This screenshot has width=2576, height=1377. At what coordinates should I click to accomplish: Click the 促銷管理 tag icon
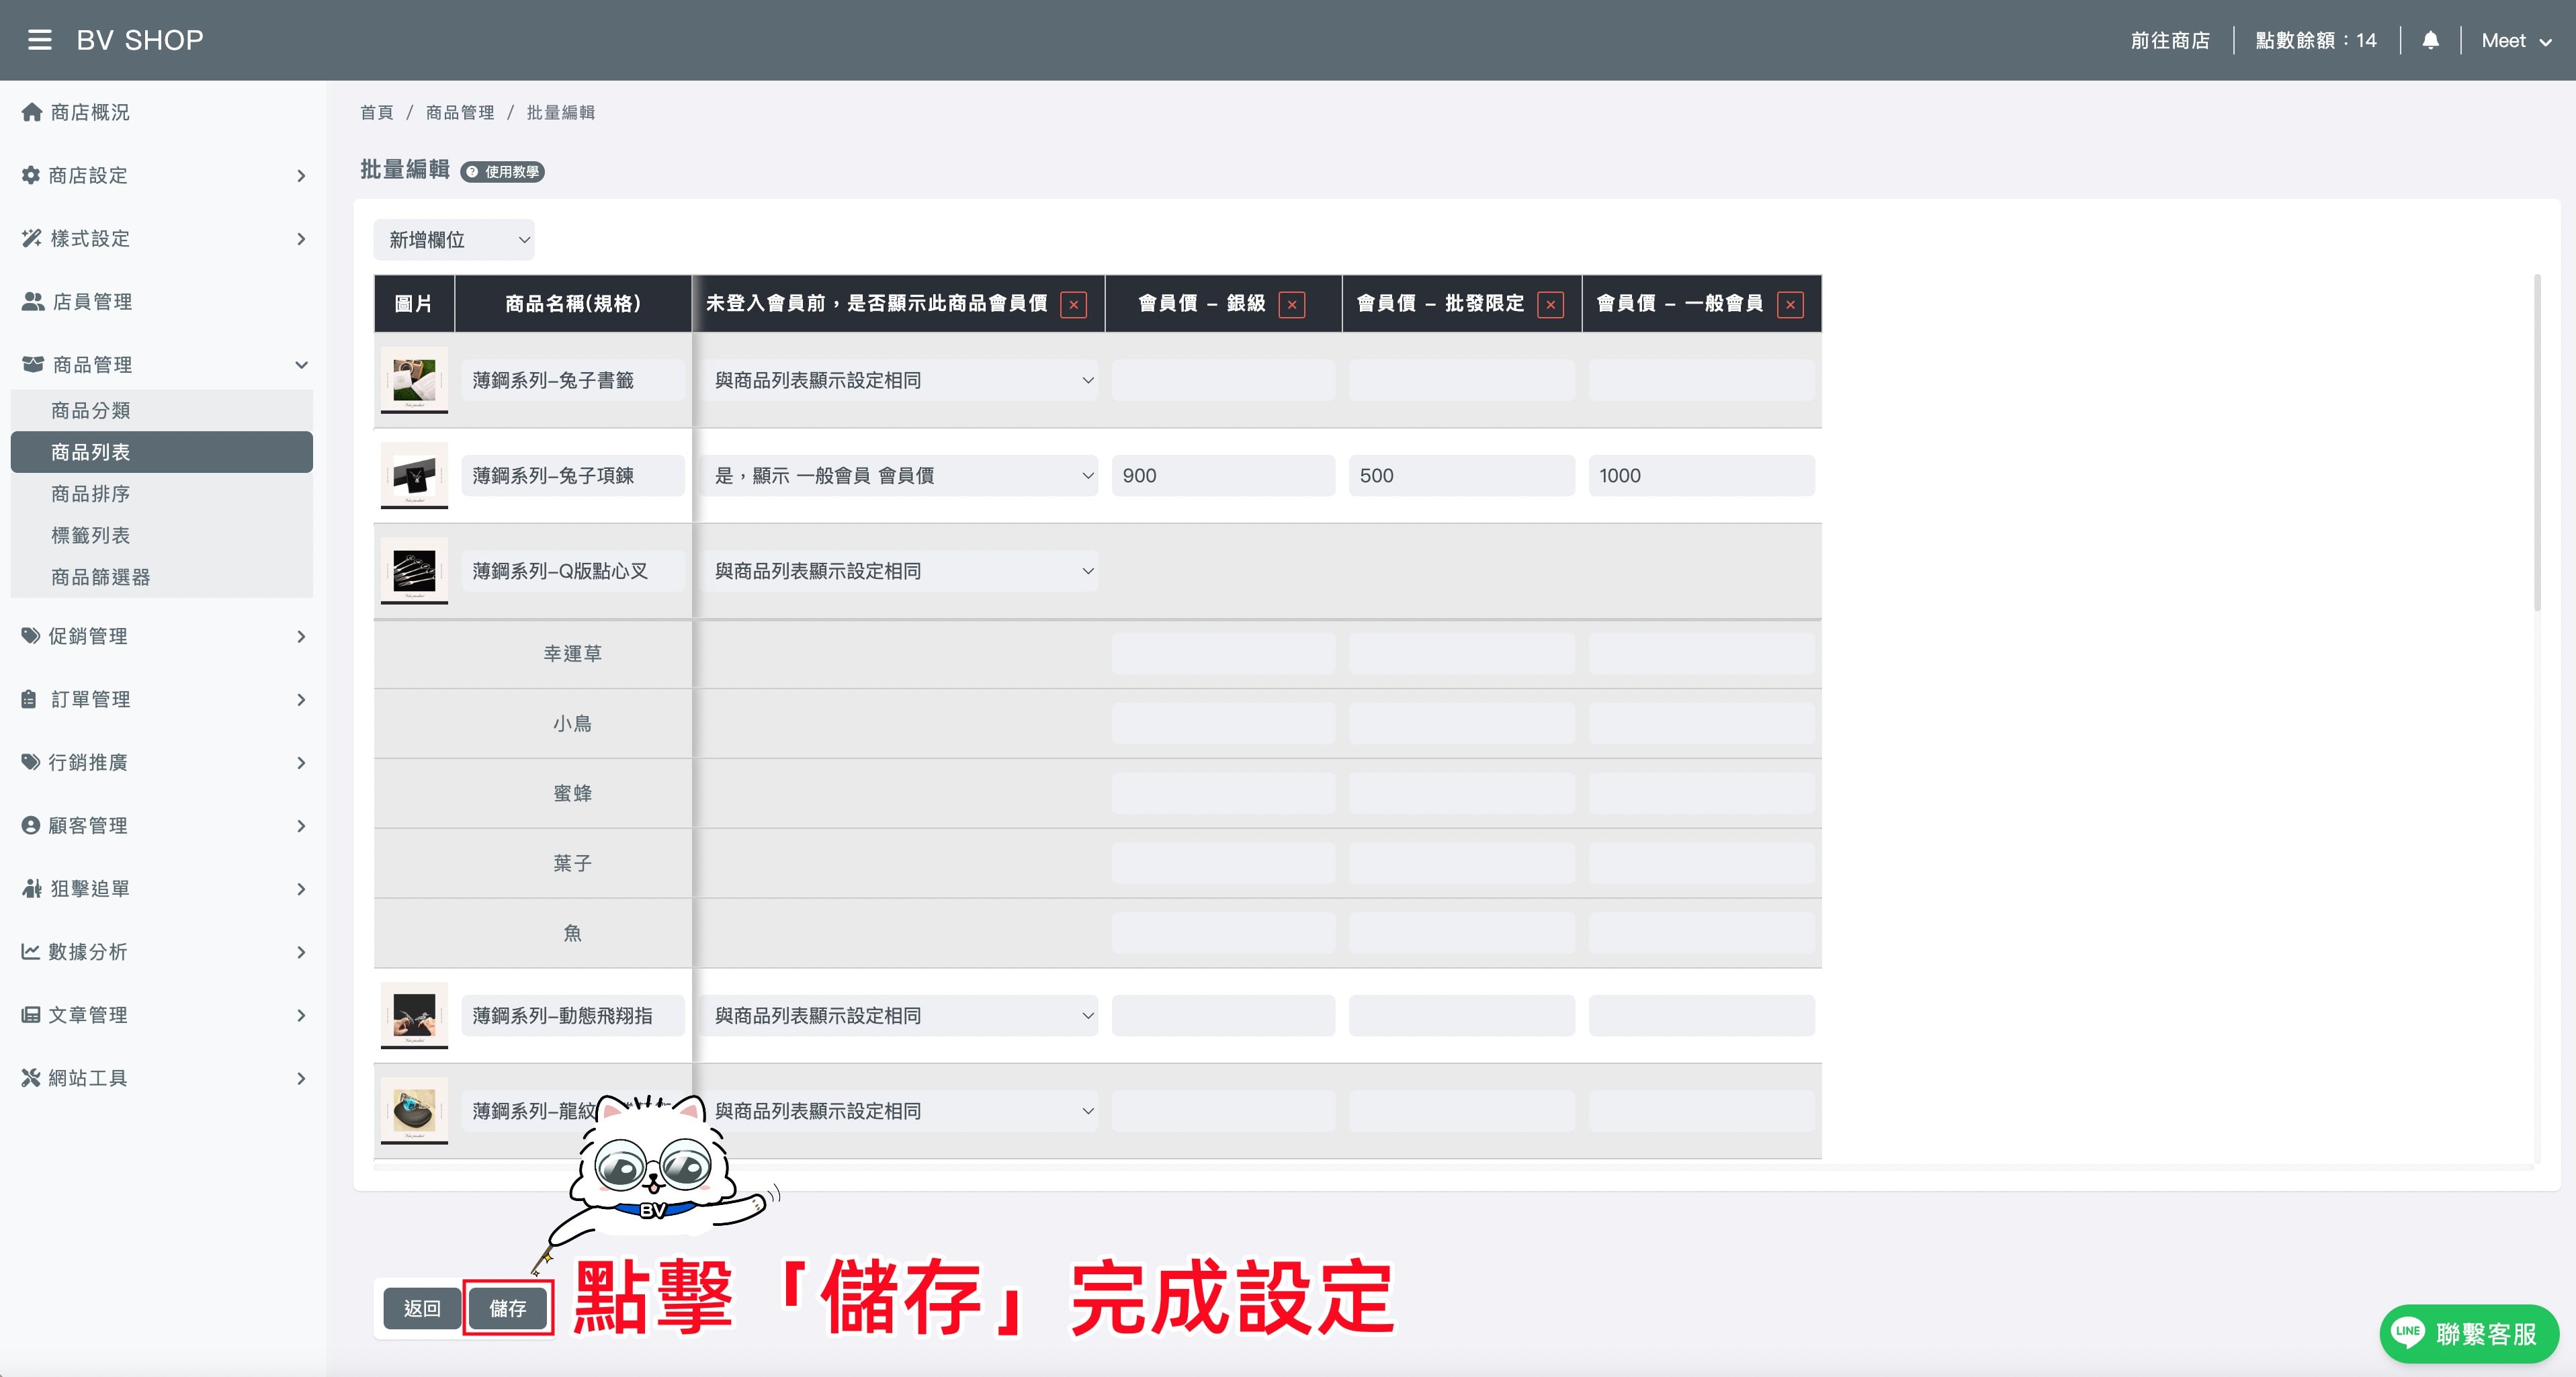tap(31, 636)
